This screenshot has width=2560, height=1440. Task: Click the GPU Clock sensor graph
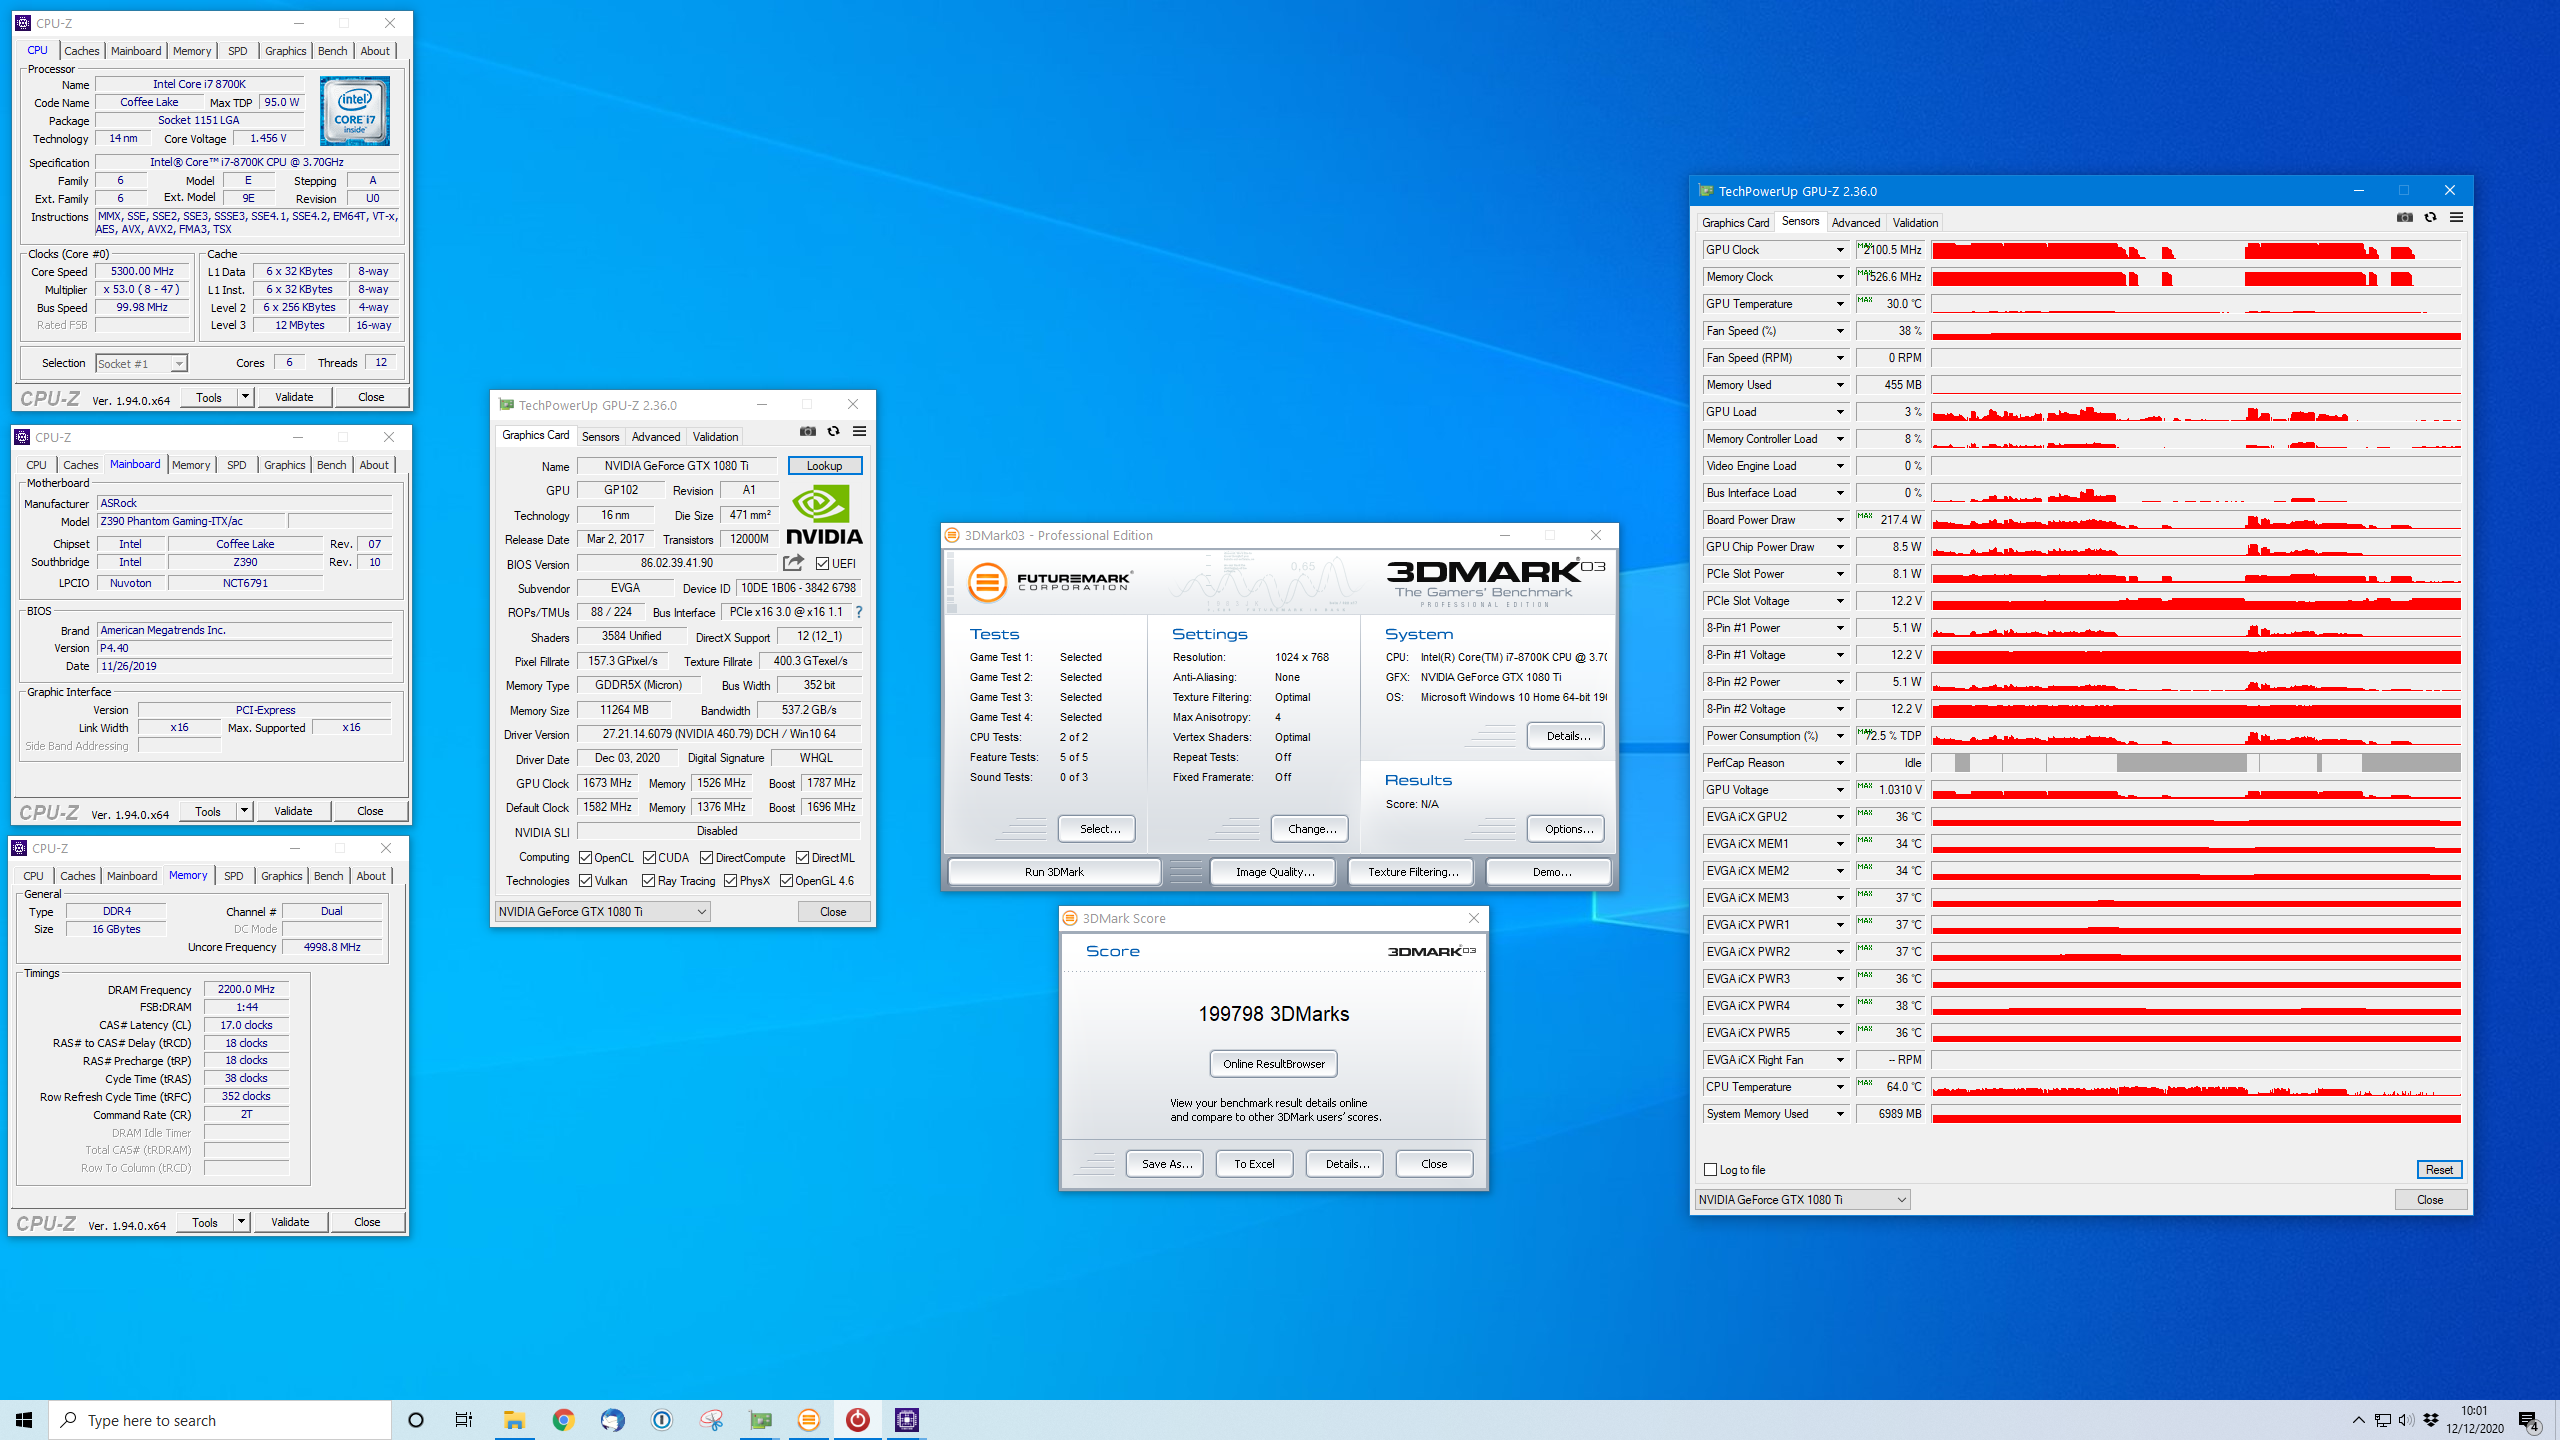click(2196, 250)
